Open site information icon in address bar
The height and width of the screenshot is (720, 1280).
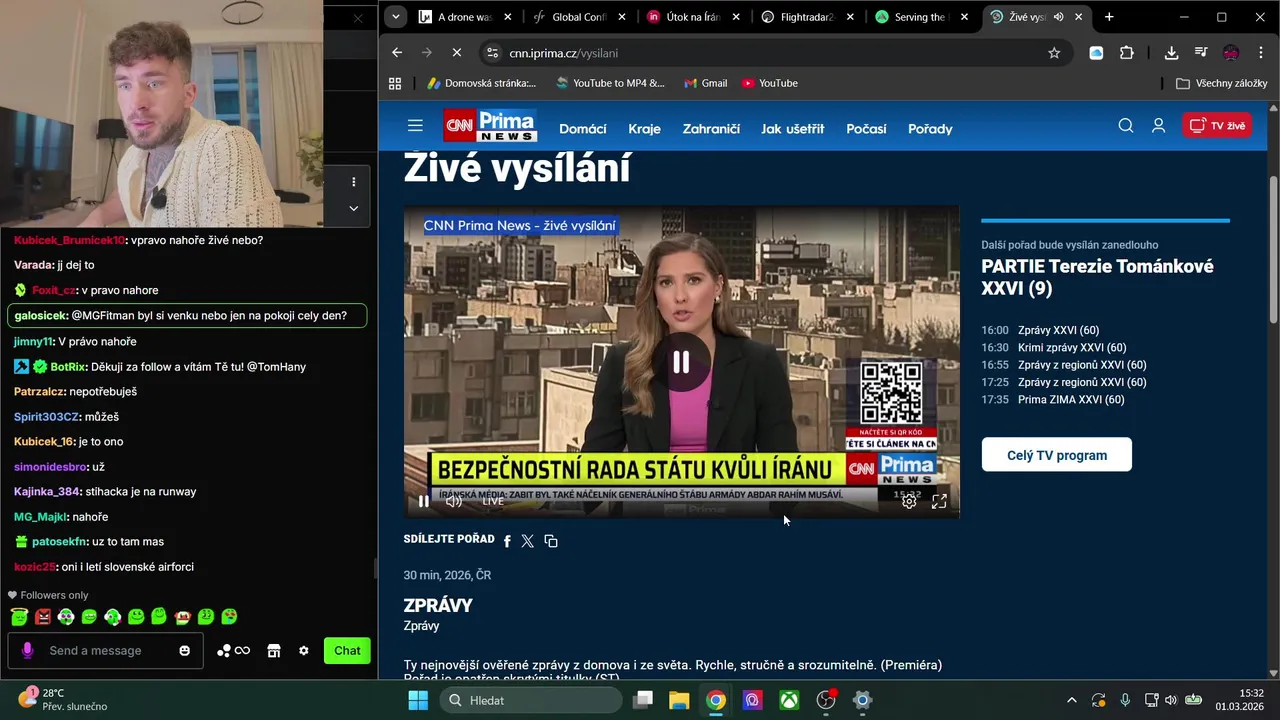tap(491, 53)
